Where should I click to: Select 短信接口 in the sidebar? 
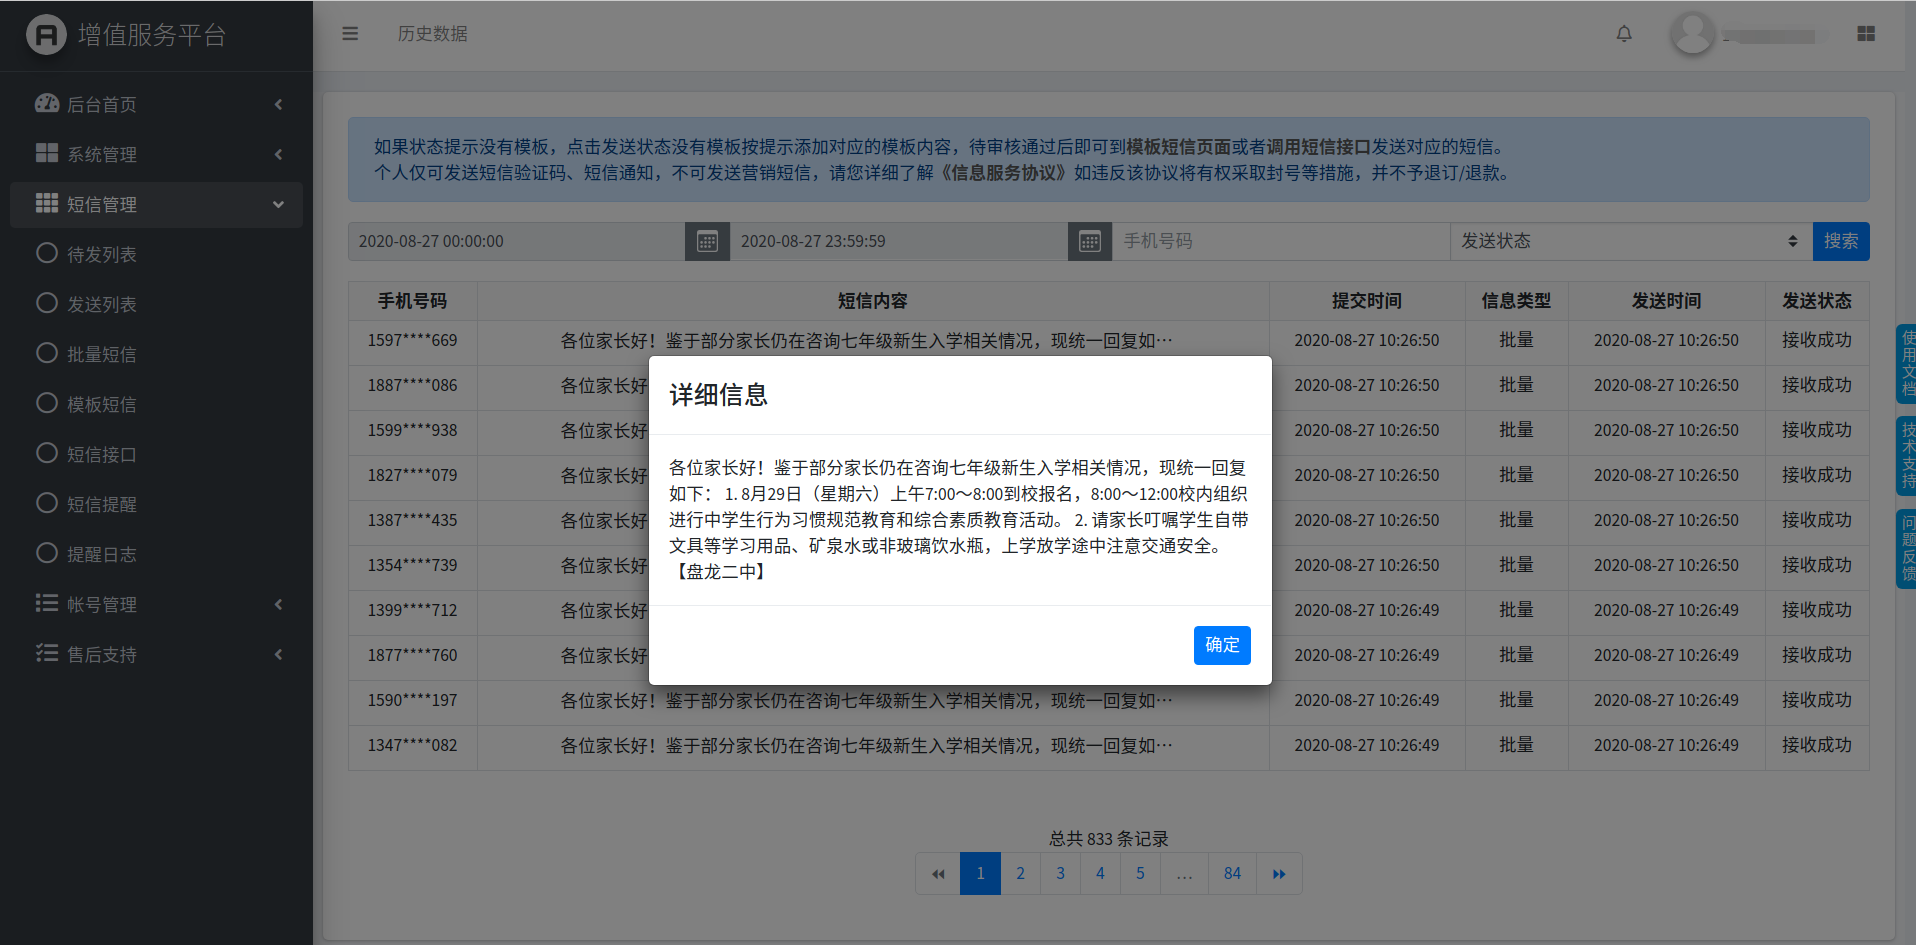(101, 455)
